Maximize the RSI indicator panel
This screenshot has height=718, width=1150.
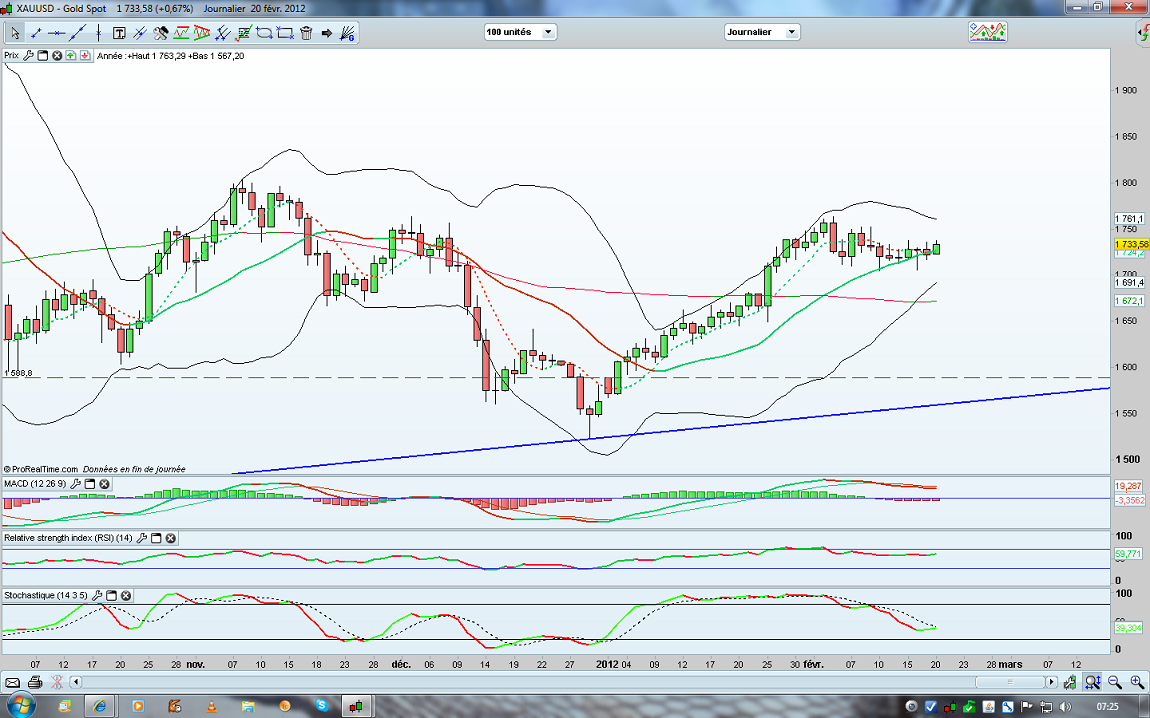point(156,538)
